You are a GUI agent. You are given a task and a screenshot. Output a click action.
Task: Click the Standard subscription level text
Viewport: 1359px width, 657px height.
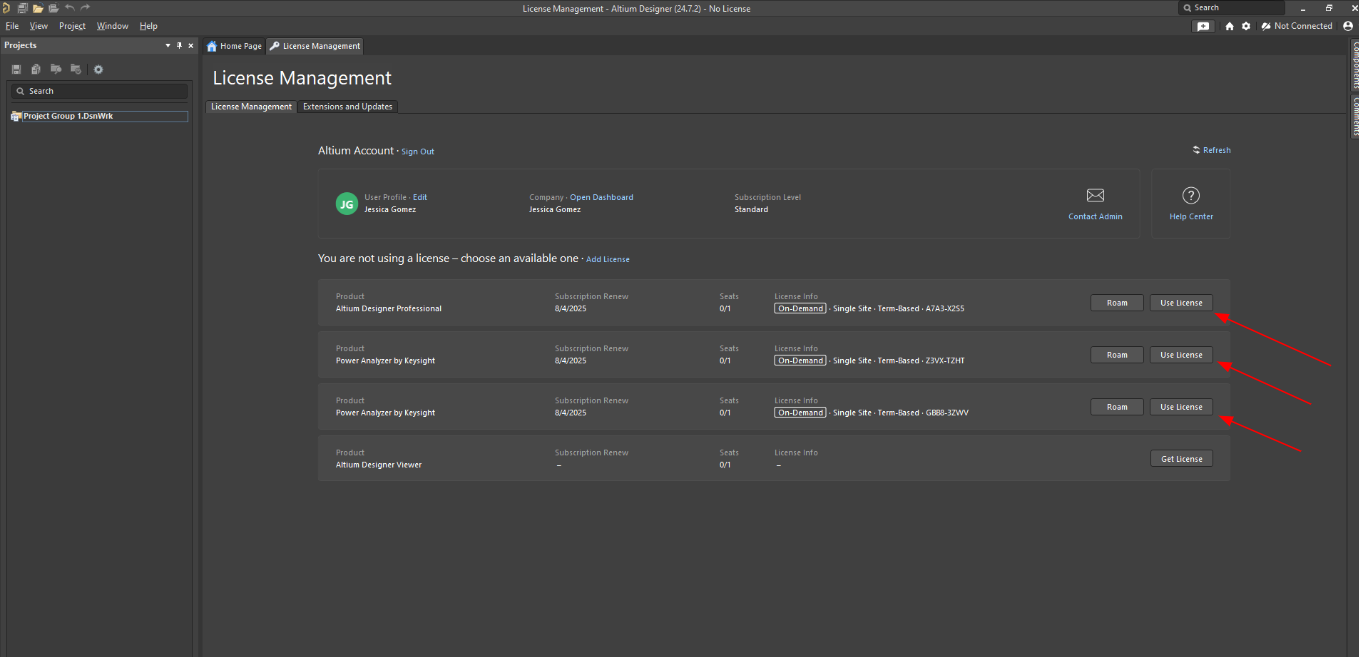tap(751, 209)
